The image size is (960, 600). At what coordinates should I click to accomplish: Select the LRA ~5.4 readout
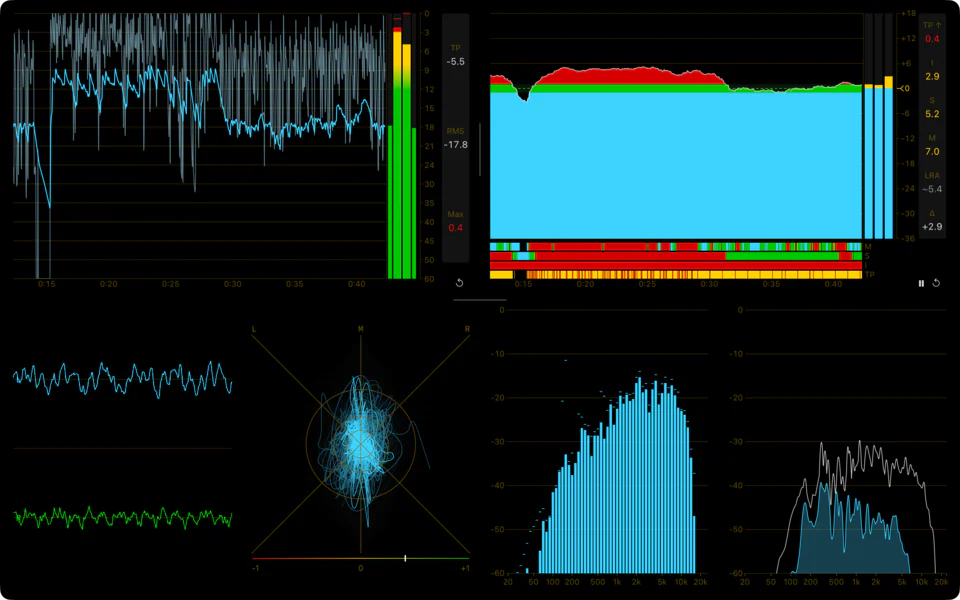(x=932, y=183)
